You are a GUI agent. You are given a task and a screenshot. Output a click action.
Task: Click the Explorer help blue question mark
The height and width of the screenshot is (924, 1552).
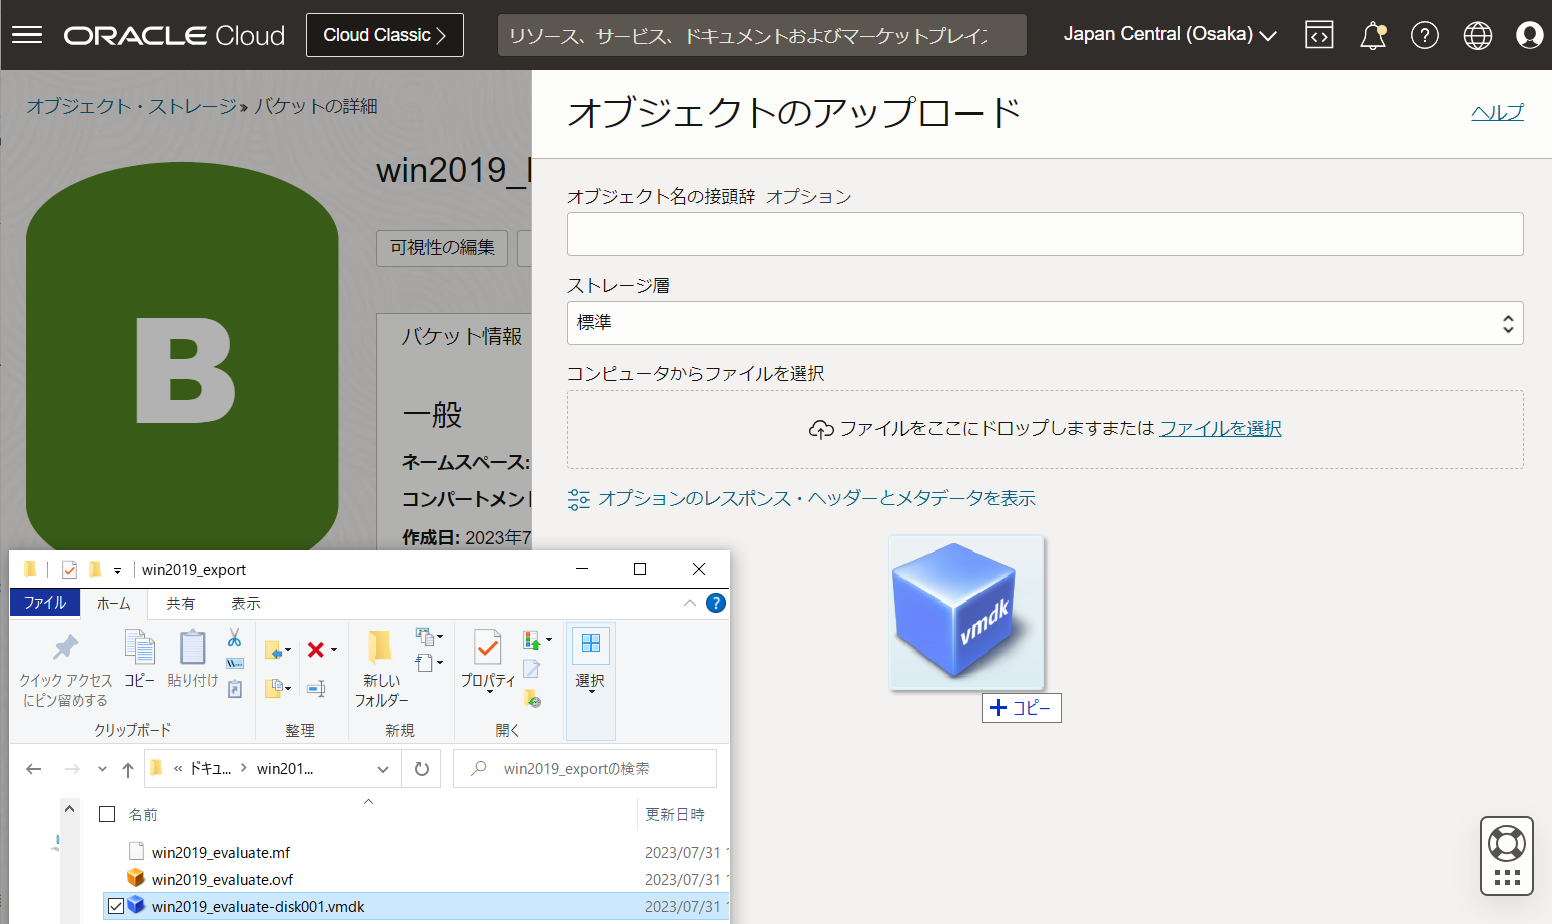pyautogui.click(x=716, y=603)
